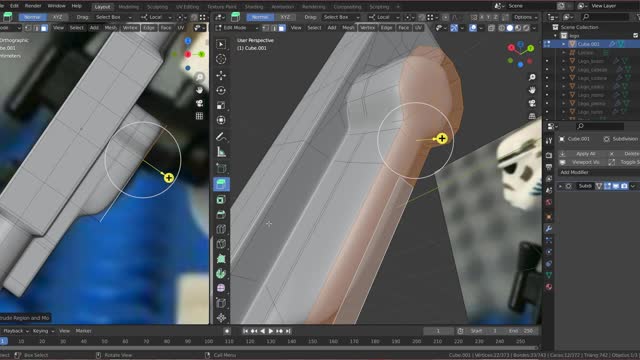Activate the Extrude Region tool
The image size is (640, 360).
221,184
